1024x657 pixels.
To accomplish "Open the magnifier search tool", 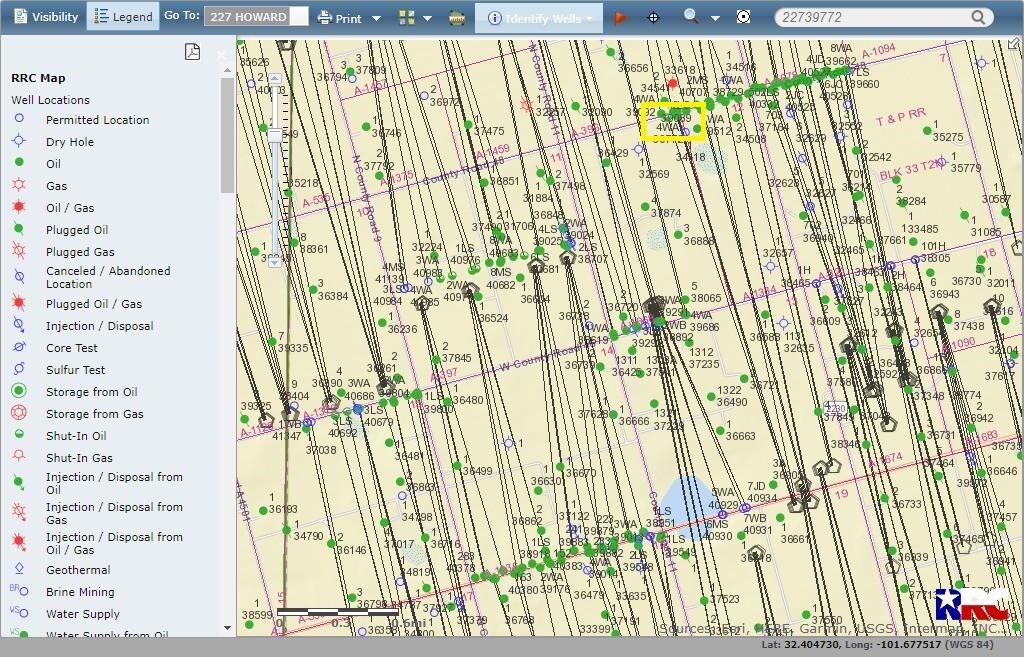I will (x=690, y=16).
